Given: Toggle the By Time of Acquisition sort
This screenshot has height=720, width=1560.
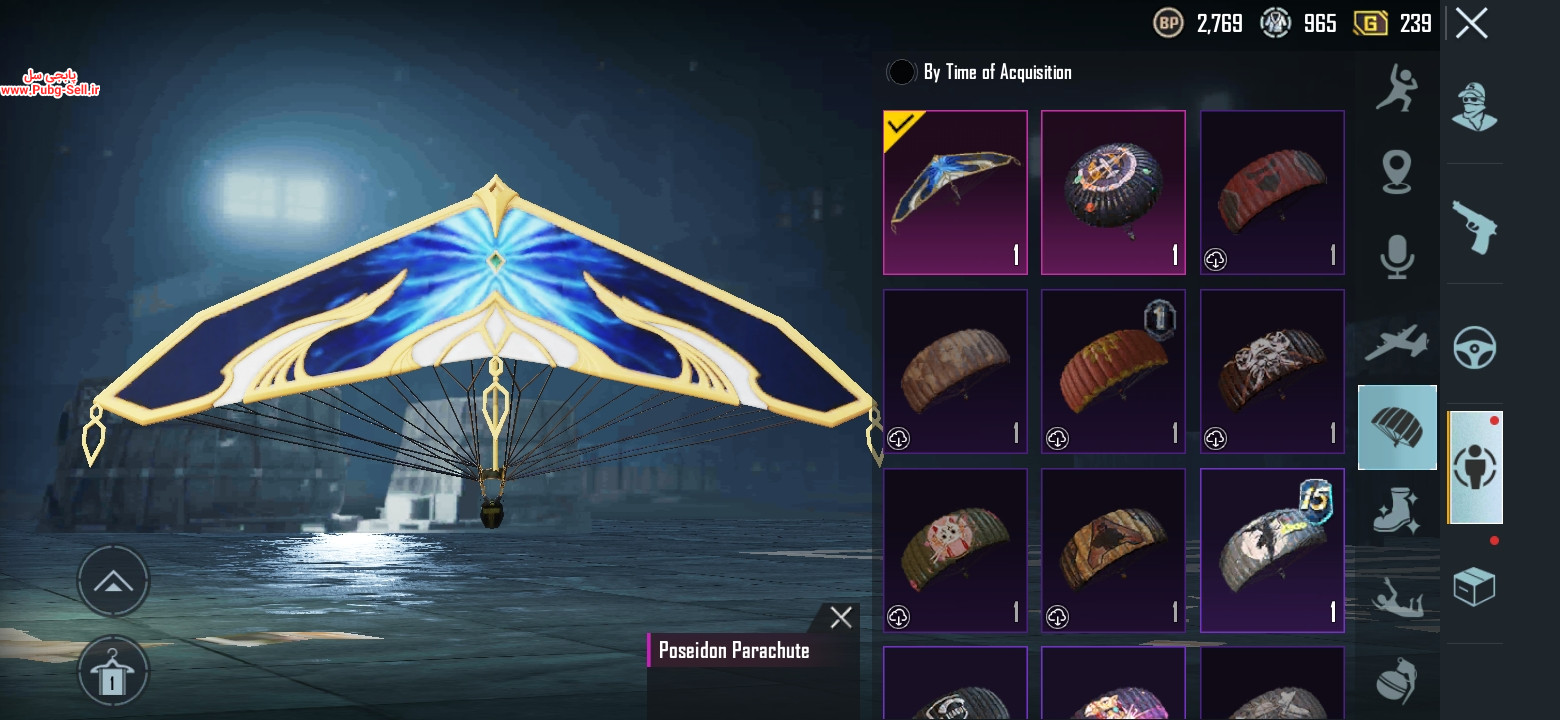Looking at the screenshot, I should tap(979, 72).
